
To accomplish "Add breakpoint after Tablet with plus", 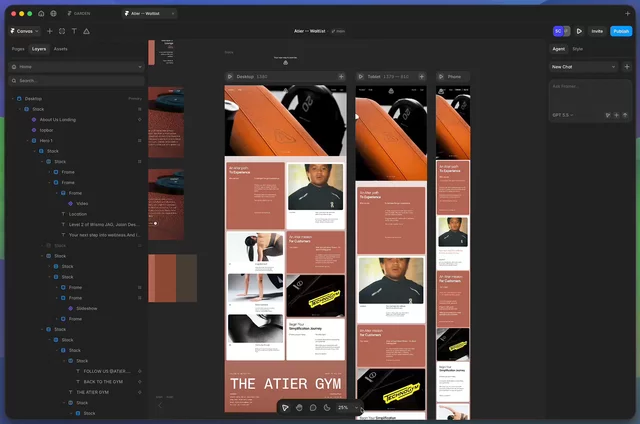I will (x=422, y=76).
